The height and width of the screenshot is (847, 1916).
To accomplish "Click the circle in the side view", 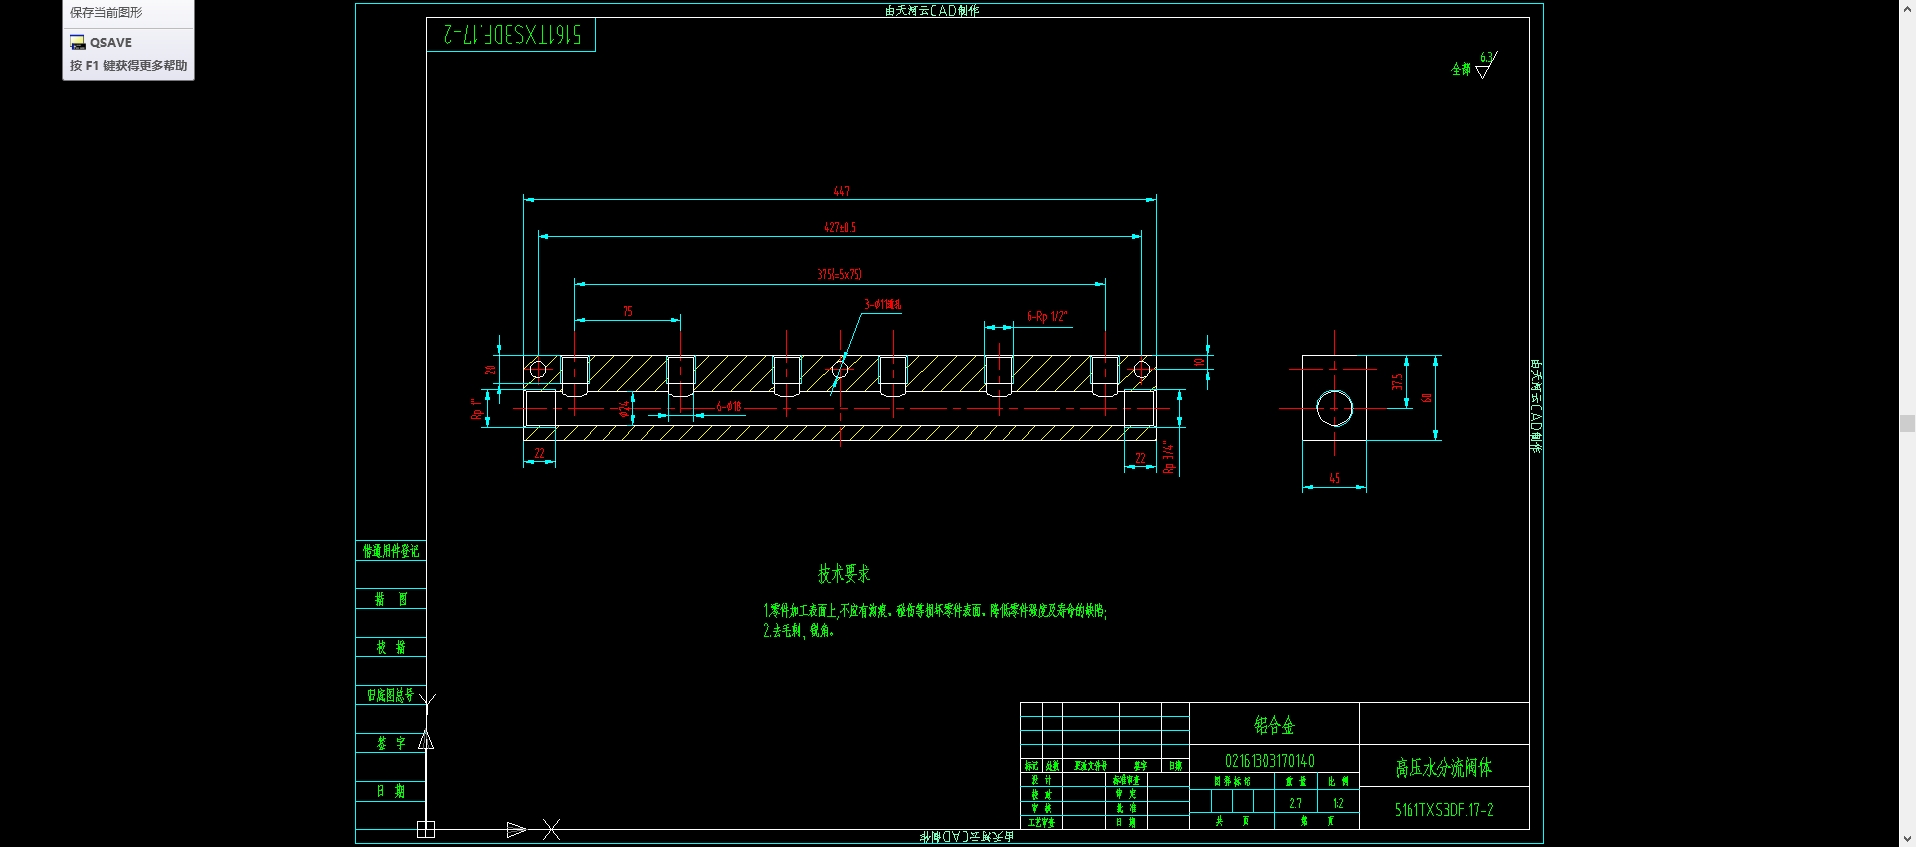I will (1334, 408).
